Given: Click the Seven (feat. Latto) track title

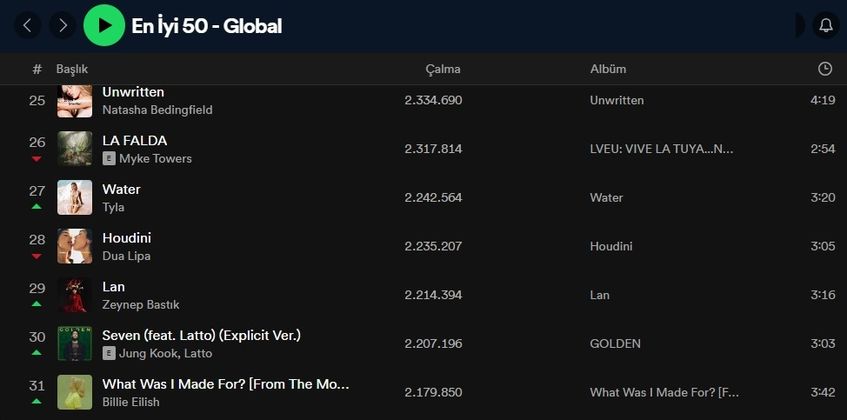Looking at the screenshot, I should pos(201,335).
